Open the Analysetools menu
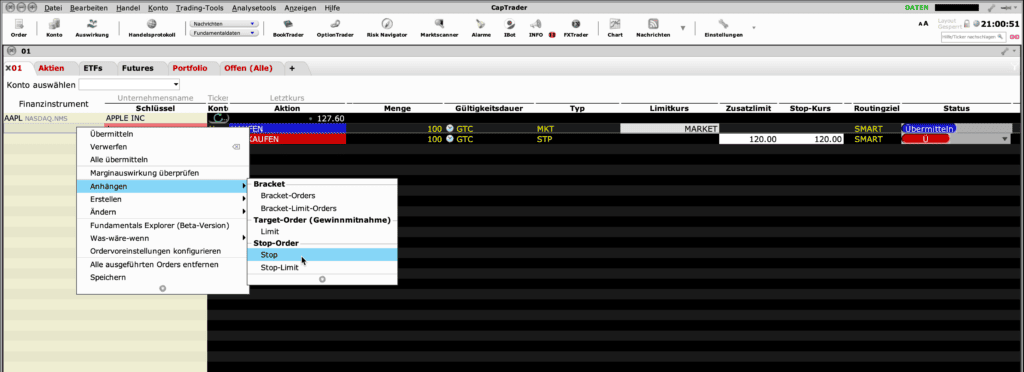The height and width of the screenshot is (372, 1024). coord(253,8)
